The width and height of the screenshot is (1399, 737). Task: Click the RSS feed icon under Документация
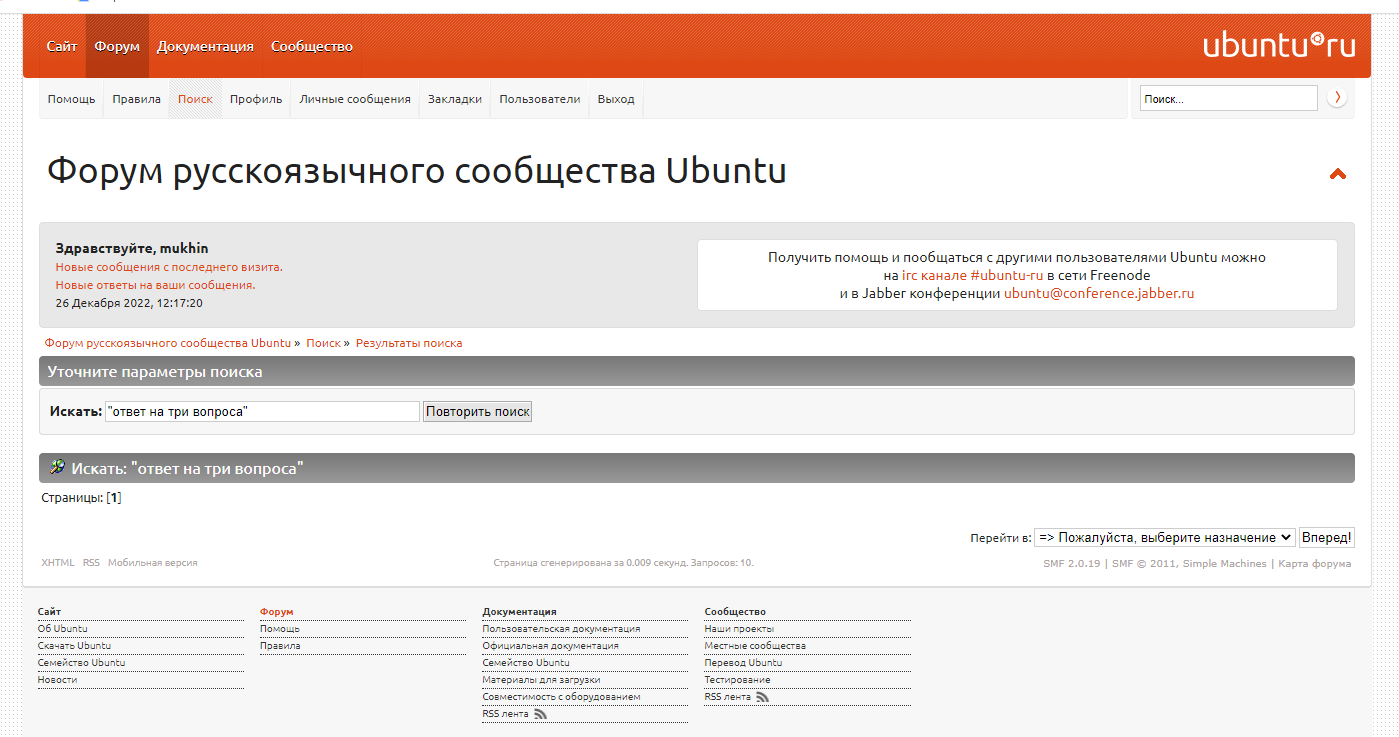point(541,714)
